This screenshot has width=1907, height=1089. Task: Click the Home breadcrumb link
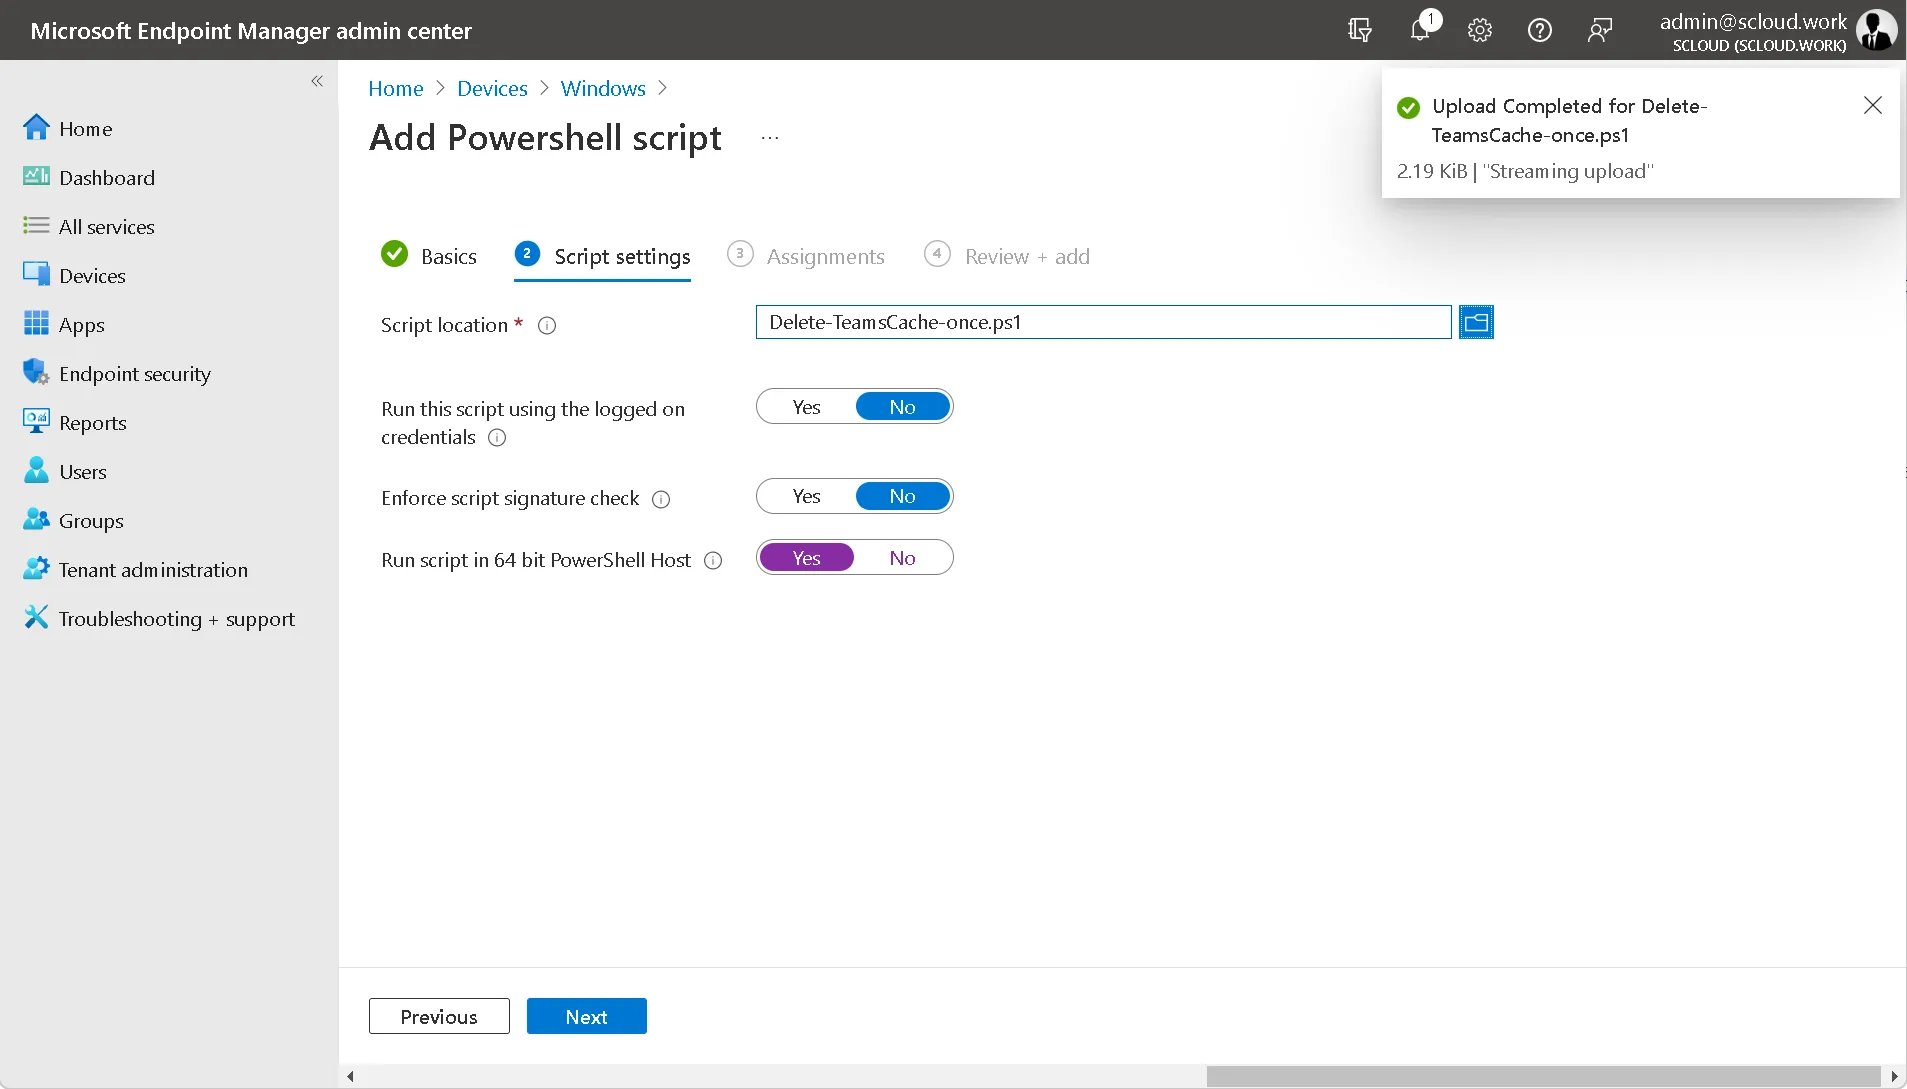tap(396, 88)
